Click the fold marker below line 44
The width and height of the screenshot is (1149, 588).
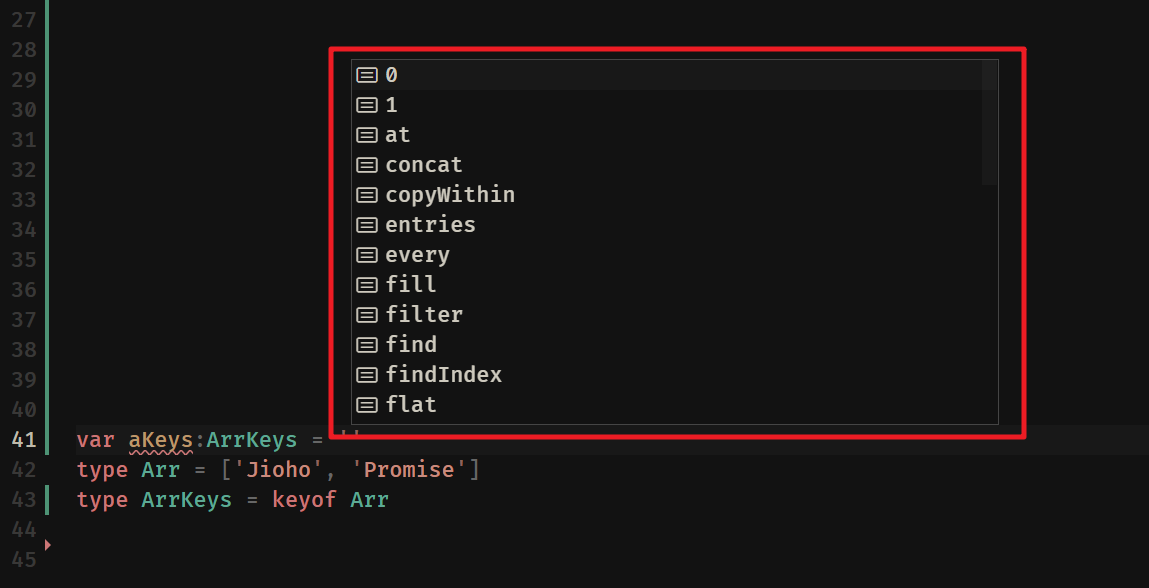tap(48, 545)
